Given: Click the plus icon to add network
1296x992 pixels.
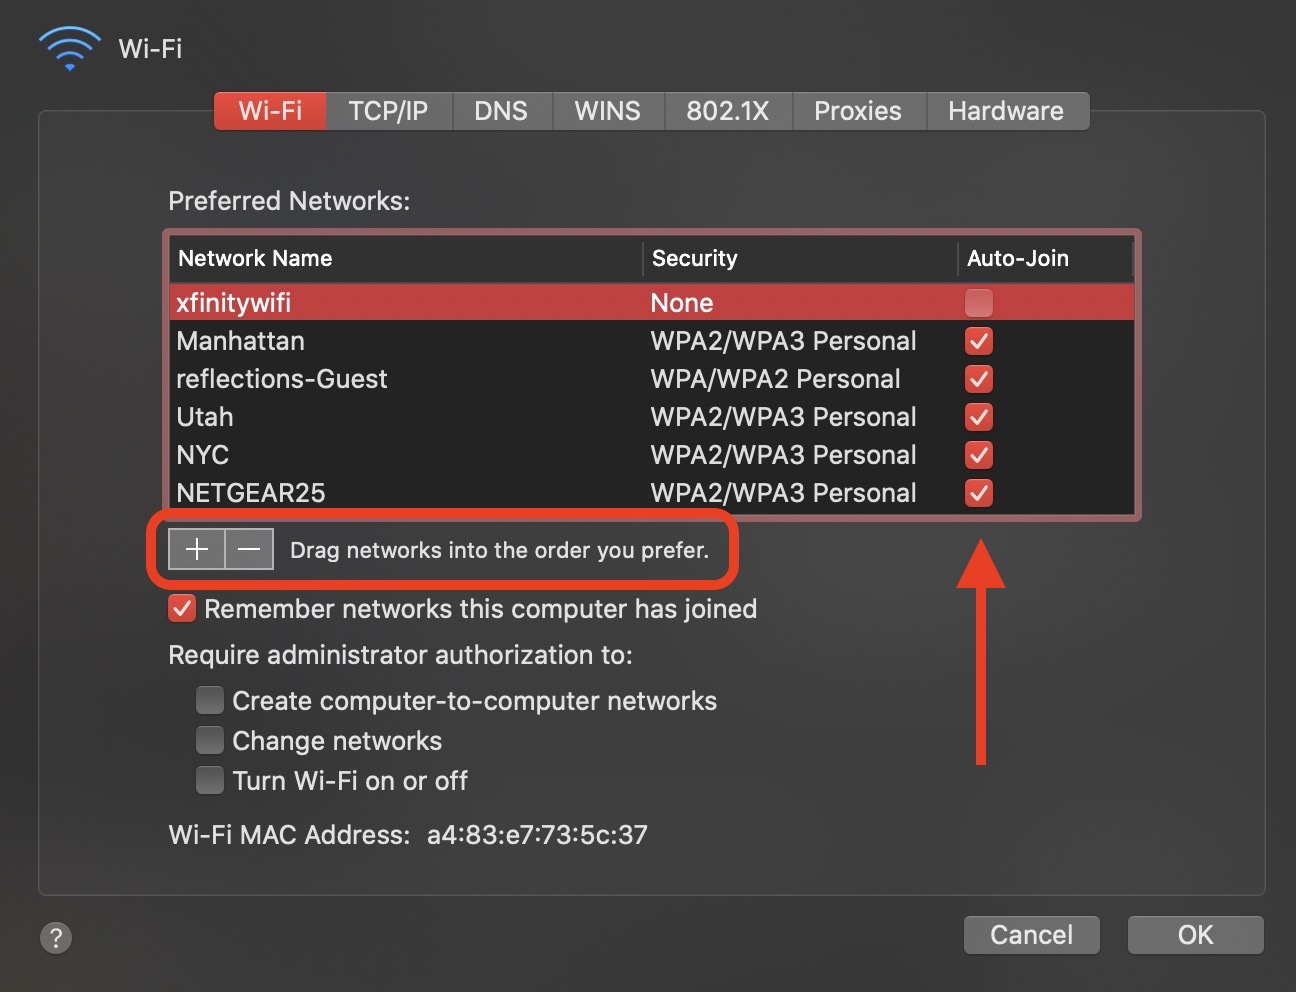Looking at the screenshot, I should click(197, 550).
